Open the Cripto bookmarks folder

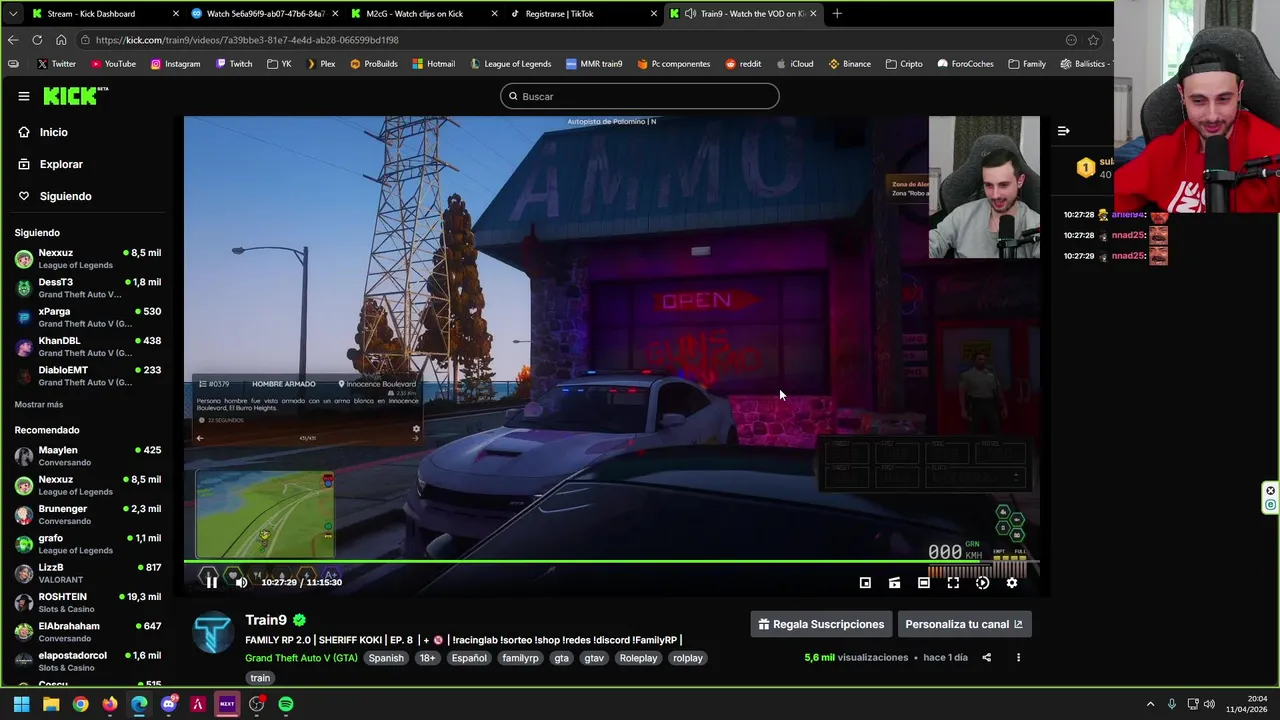(x=903, y=64)
